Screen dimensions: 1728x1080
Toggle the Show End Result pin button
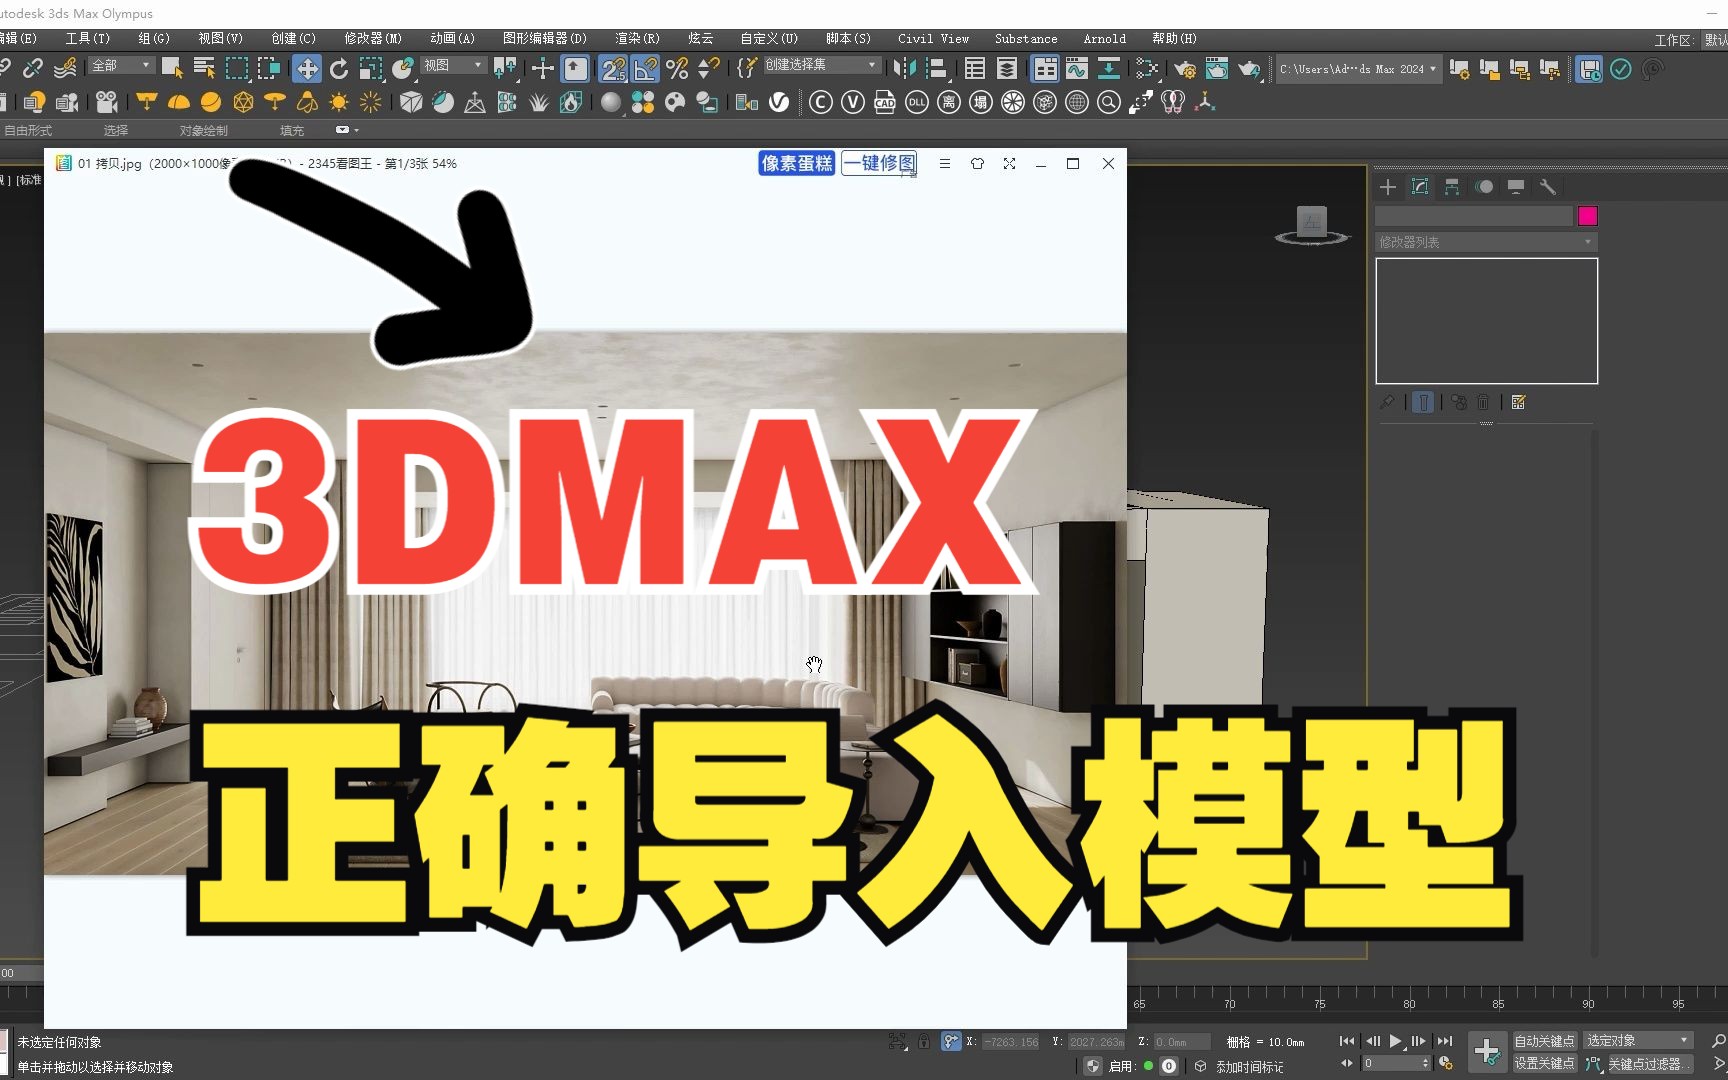[1423, 402]
